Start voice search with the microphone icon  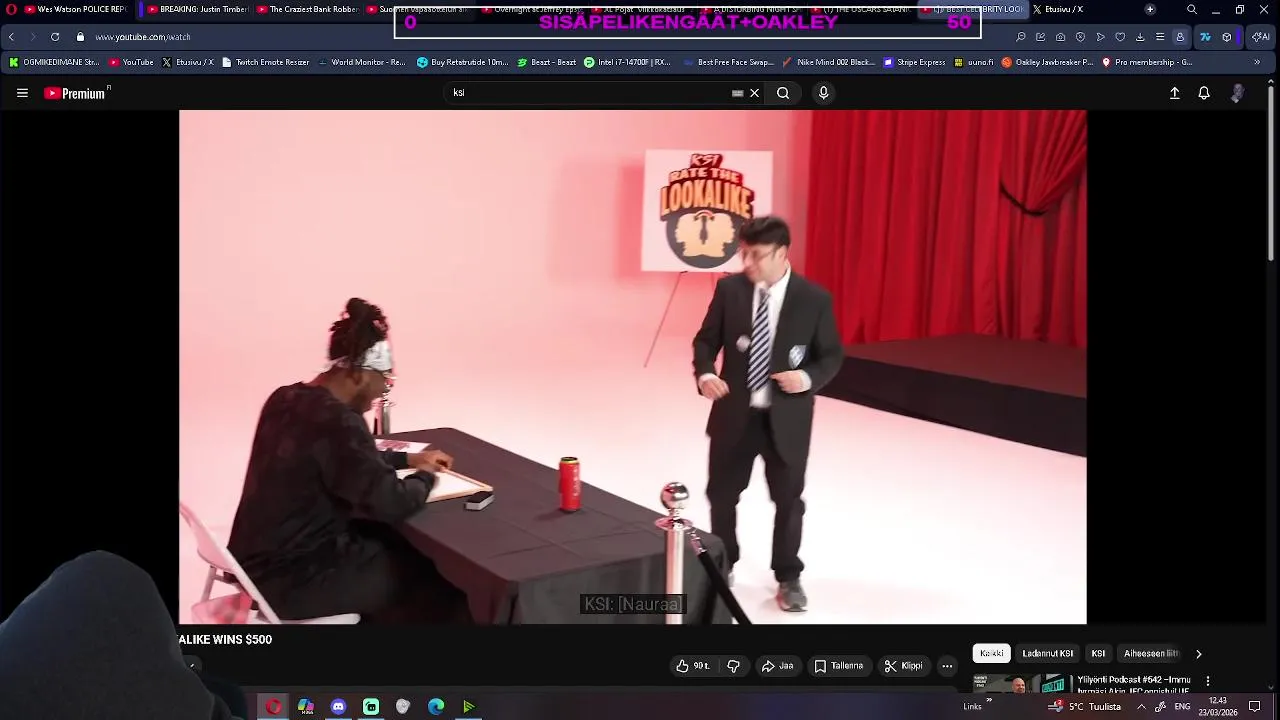823,93
